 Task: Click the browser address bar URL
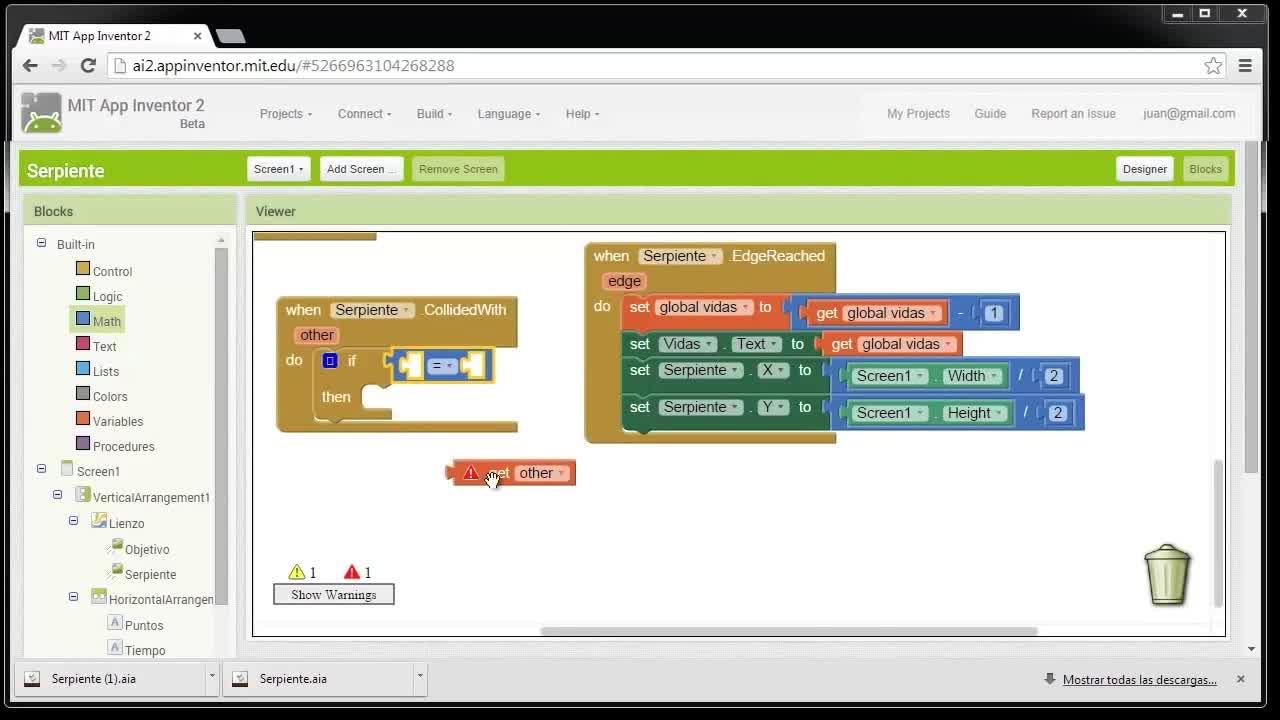(x=294, y=66)
